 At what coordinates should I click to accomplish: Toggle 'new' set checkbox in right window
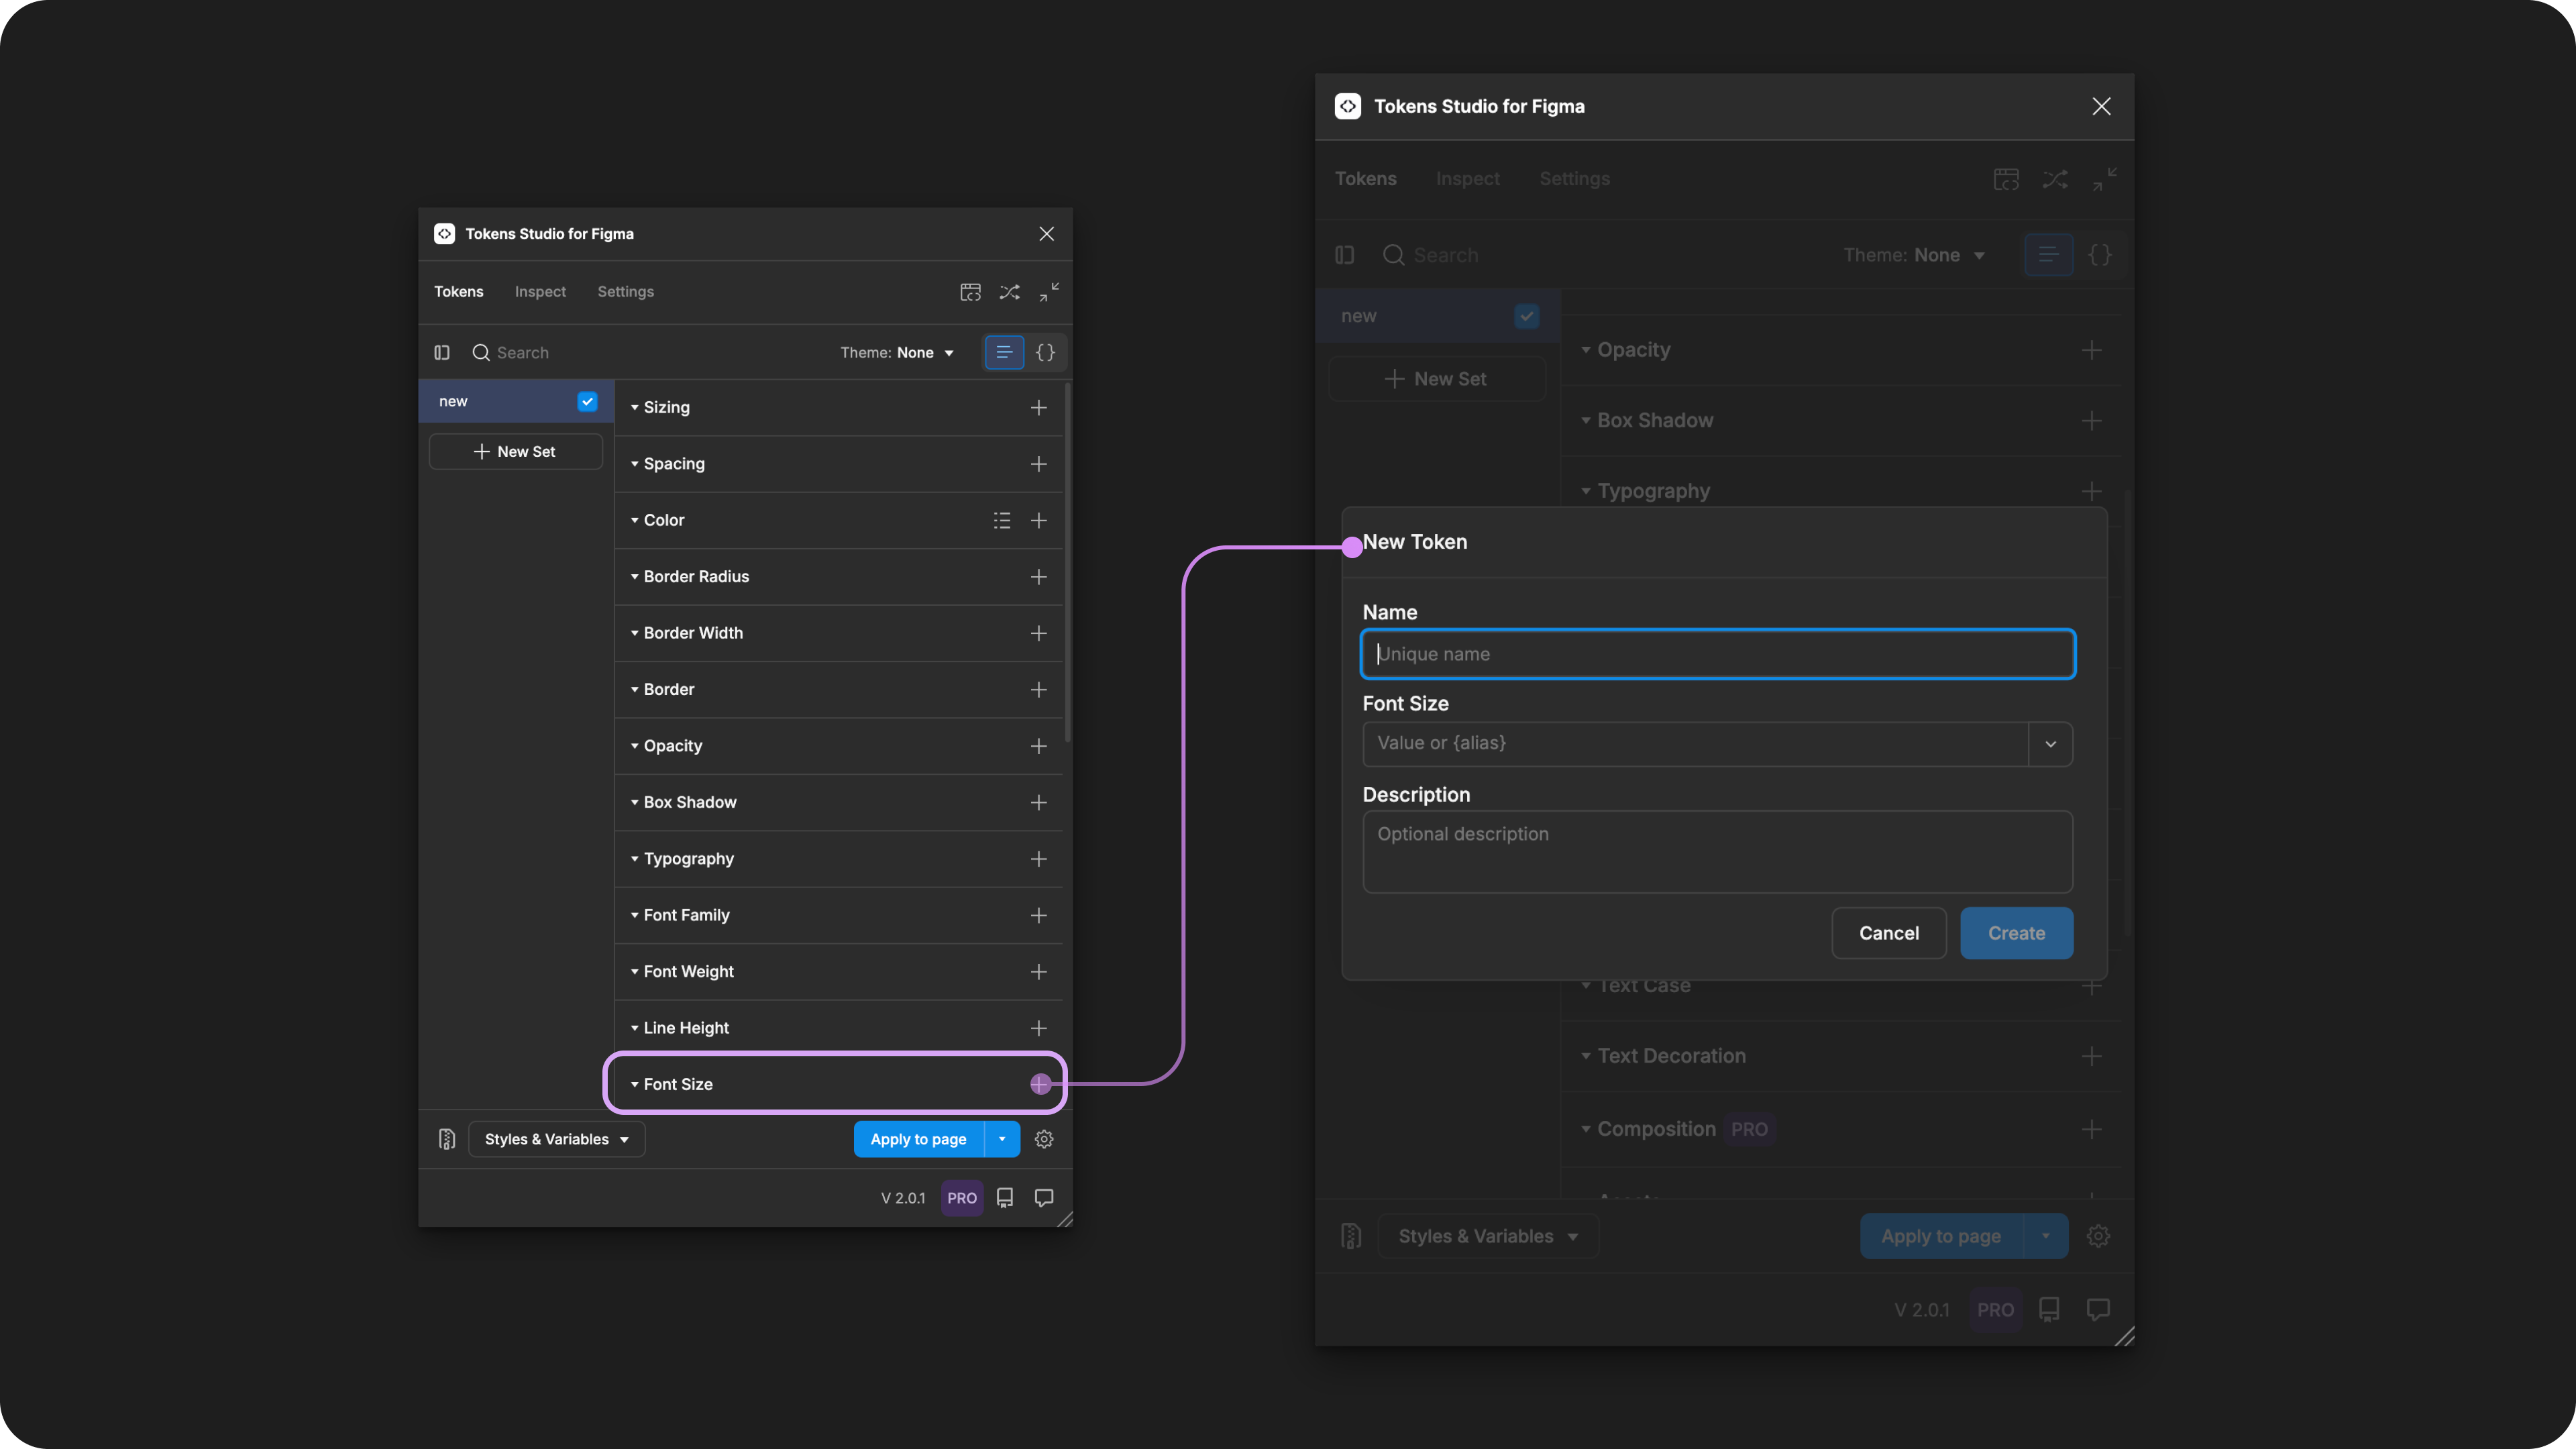[1526, 316]
